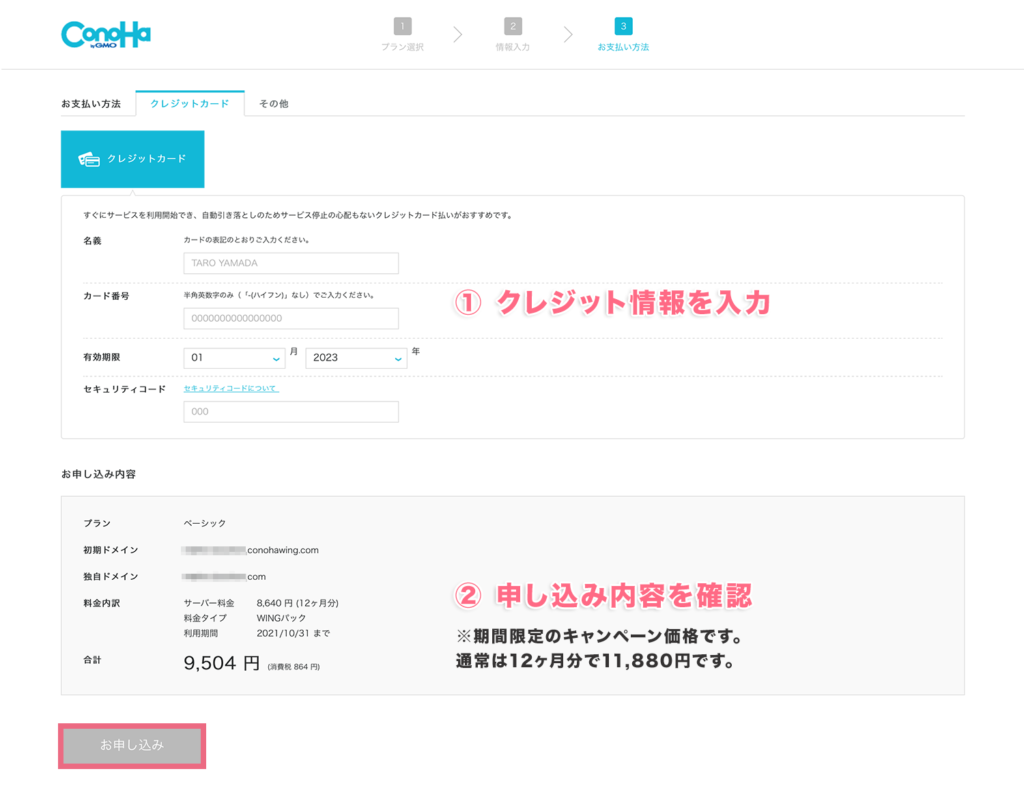This screenshot has width=1024, height=795.
Task: Select step 2 information entry indicator
Action: tap(513, 26)
